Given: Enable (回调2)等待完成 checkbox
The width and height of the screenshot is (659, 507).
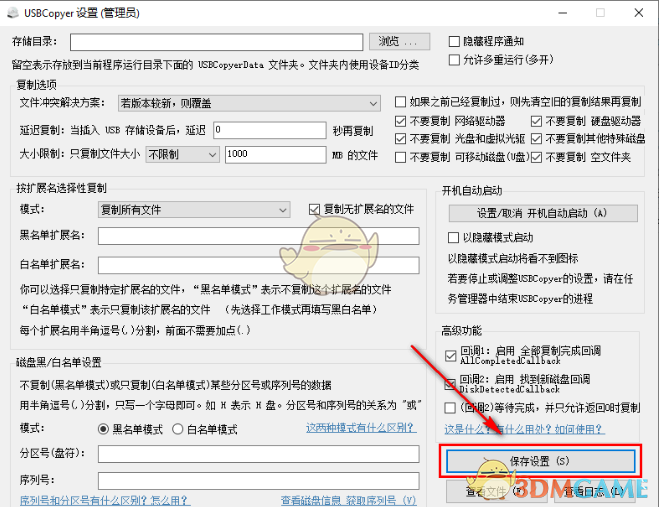Looking at the screenshot, I should (x=450, y=408).
